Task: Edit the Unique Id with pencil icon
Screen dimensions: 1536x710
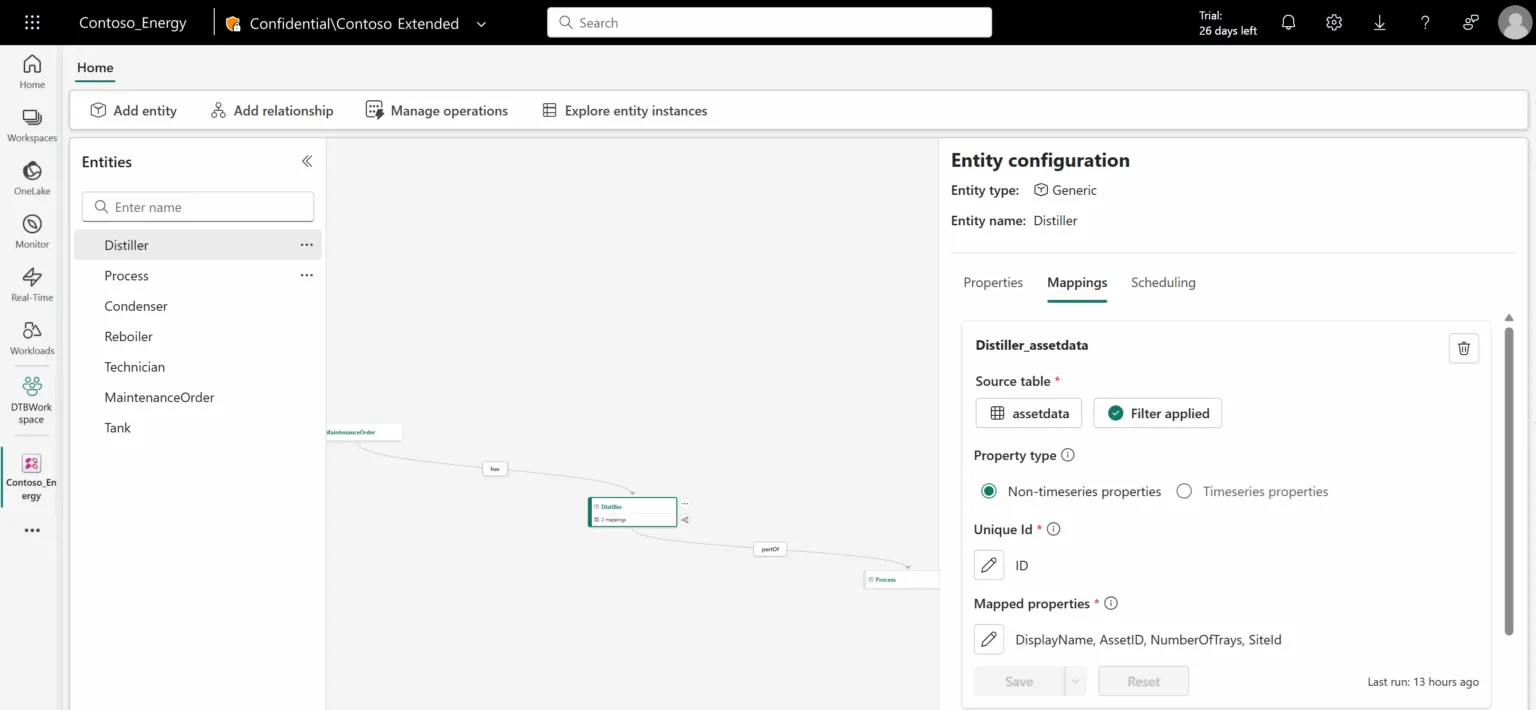Action: 989,565
